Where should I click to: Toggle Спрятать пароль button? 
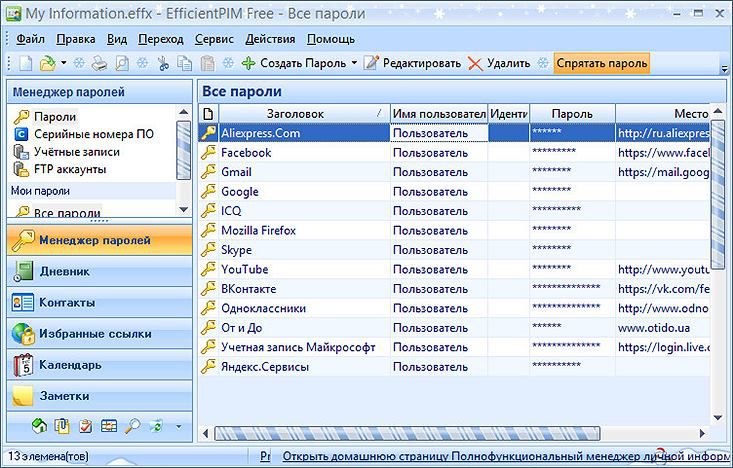(602, 63)
